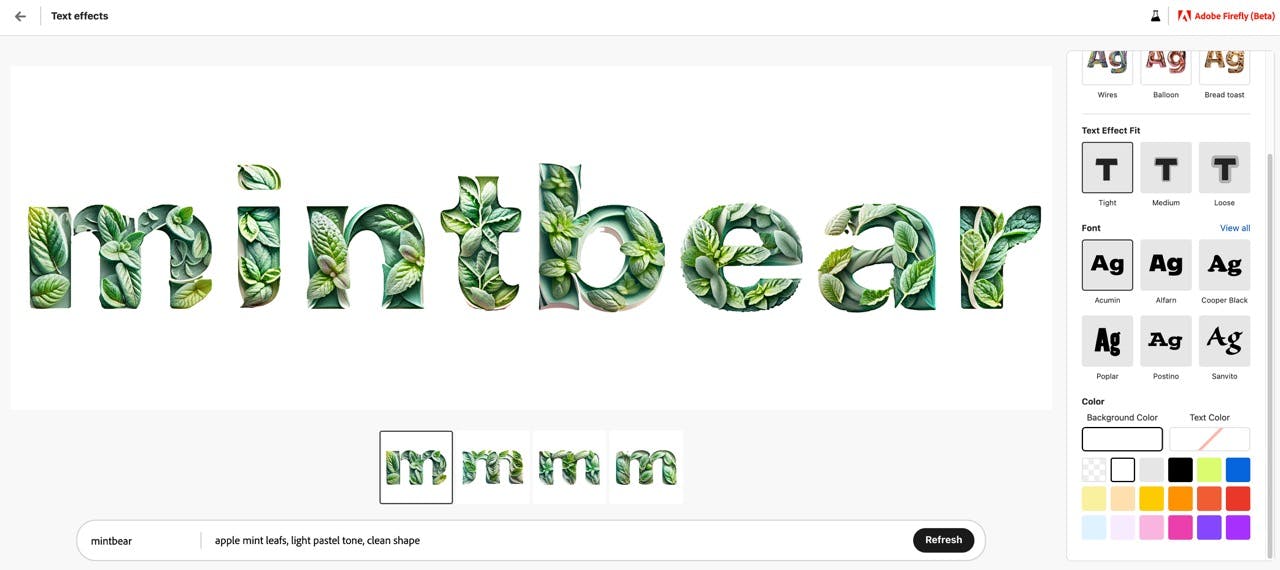The image size is (1280, 570).
Task: Open the Text Color selector box
Action: point(1210,439)
